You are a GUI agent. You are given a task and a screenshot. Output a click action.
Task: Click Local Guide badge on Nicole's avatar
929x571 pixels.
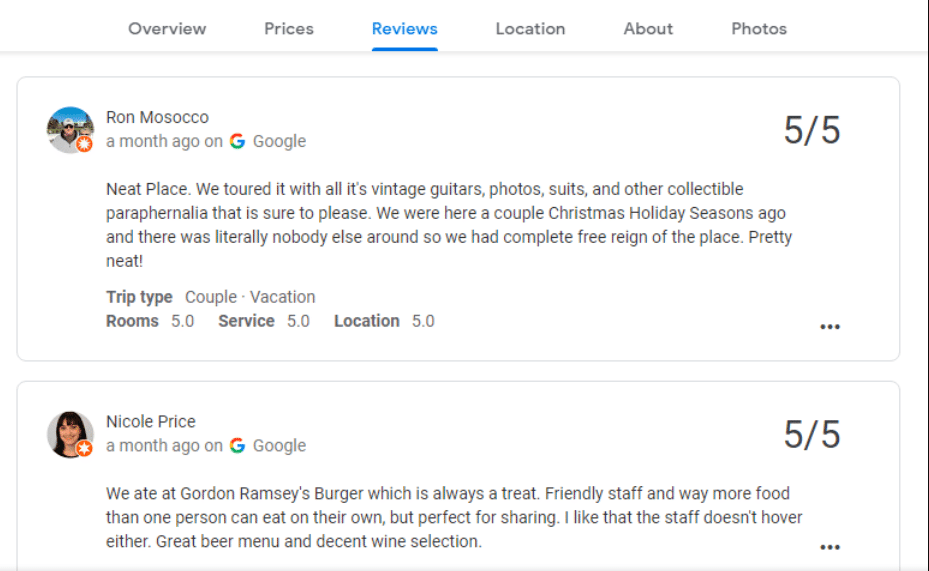(x=85, y=449)
